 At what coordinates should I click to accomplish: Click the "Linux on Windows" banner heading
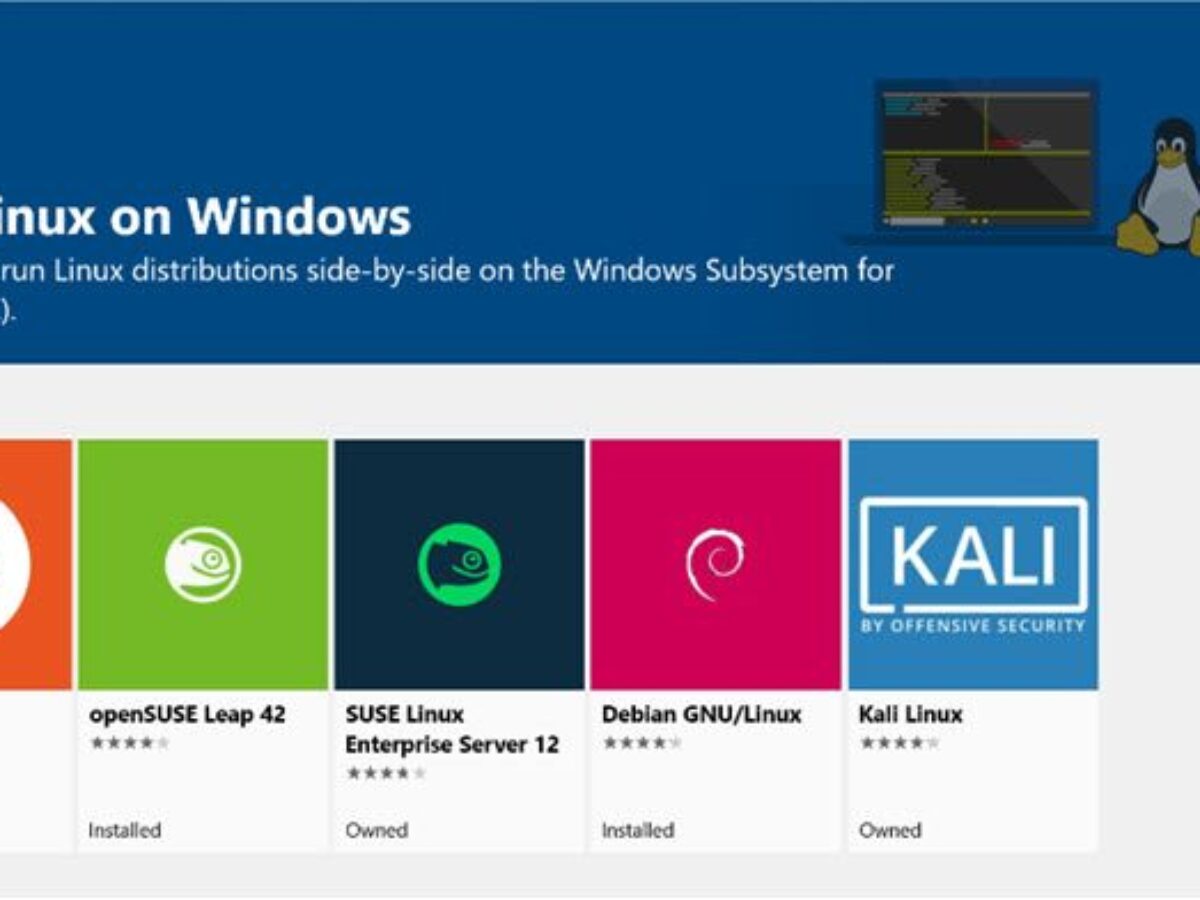point(205,216)
